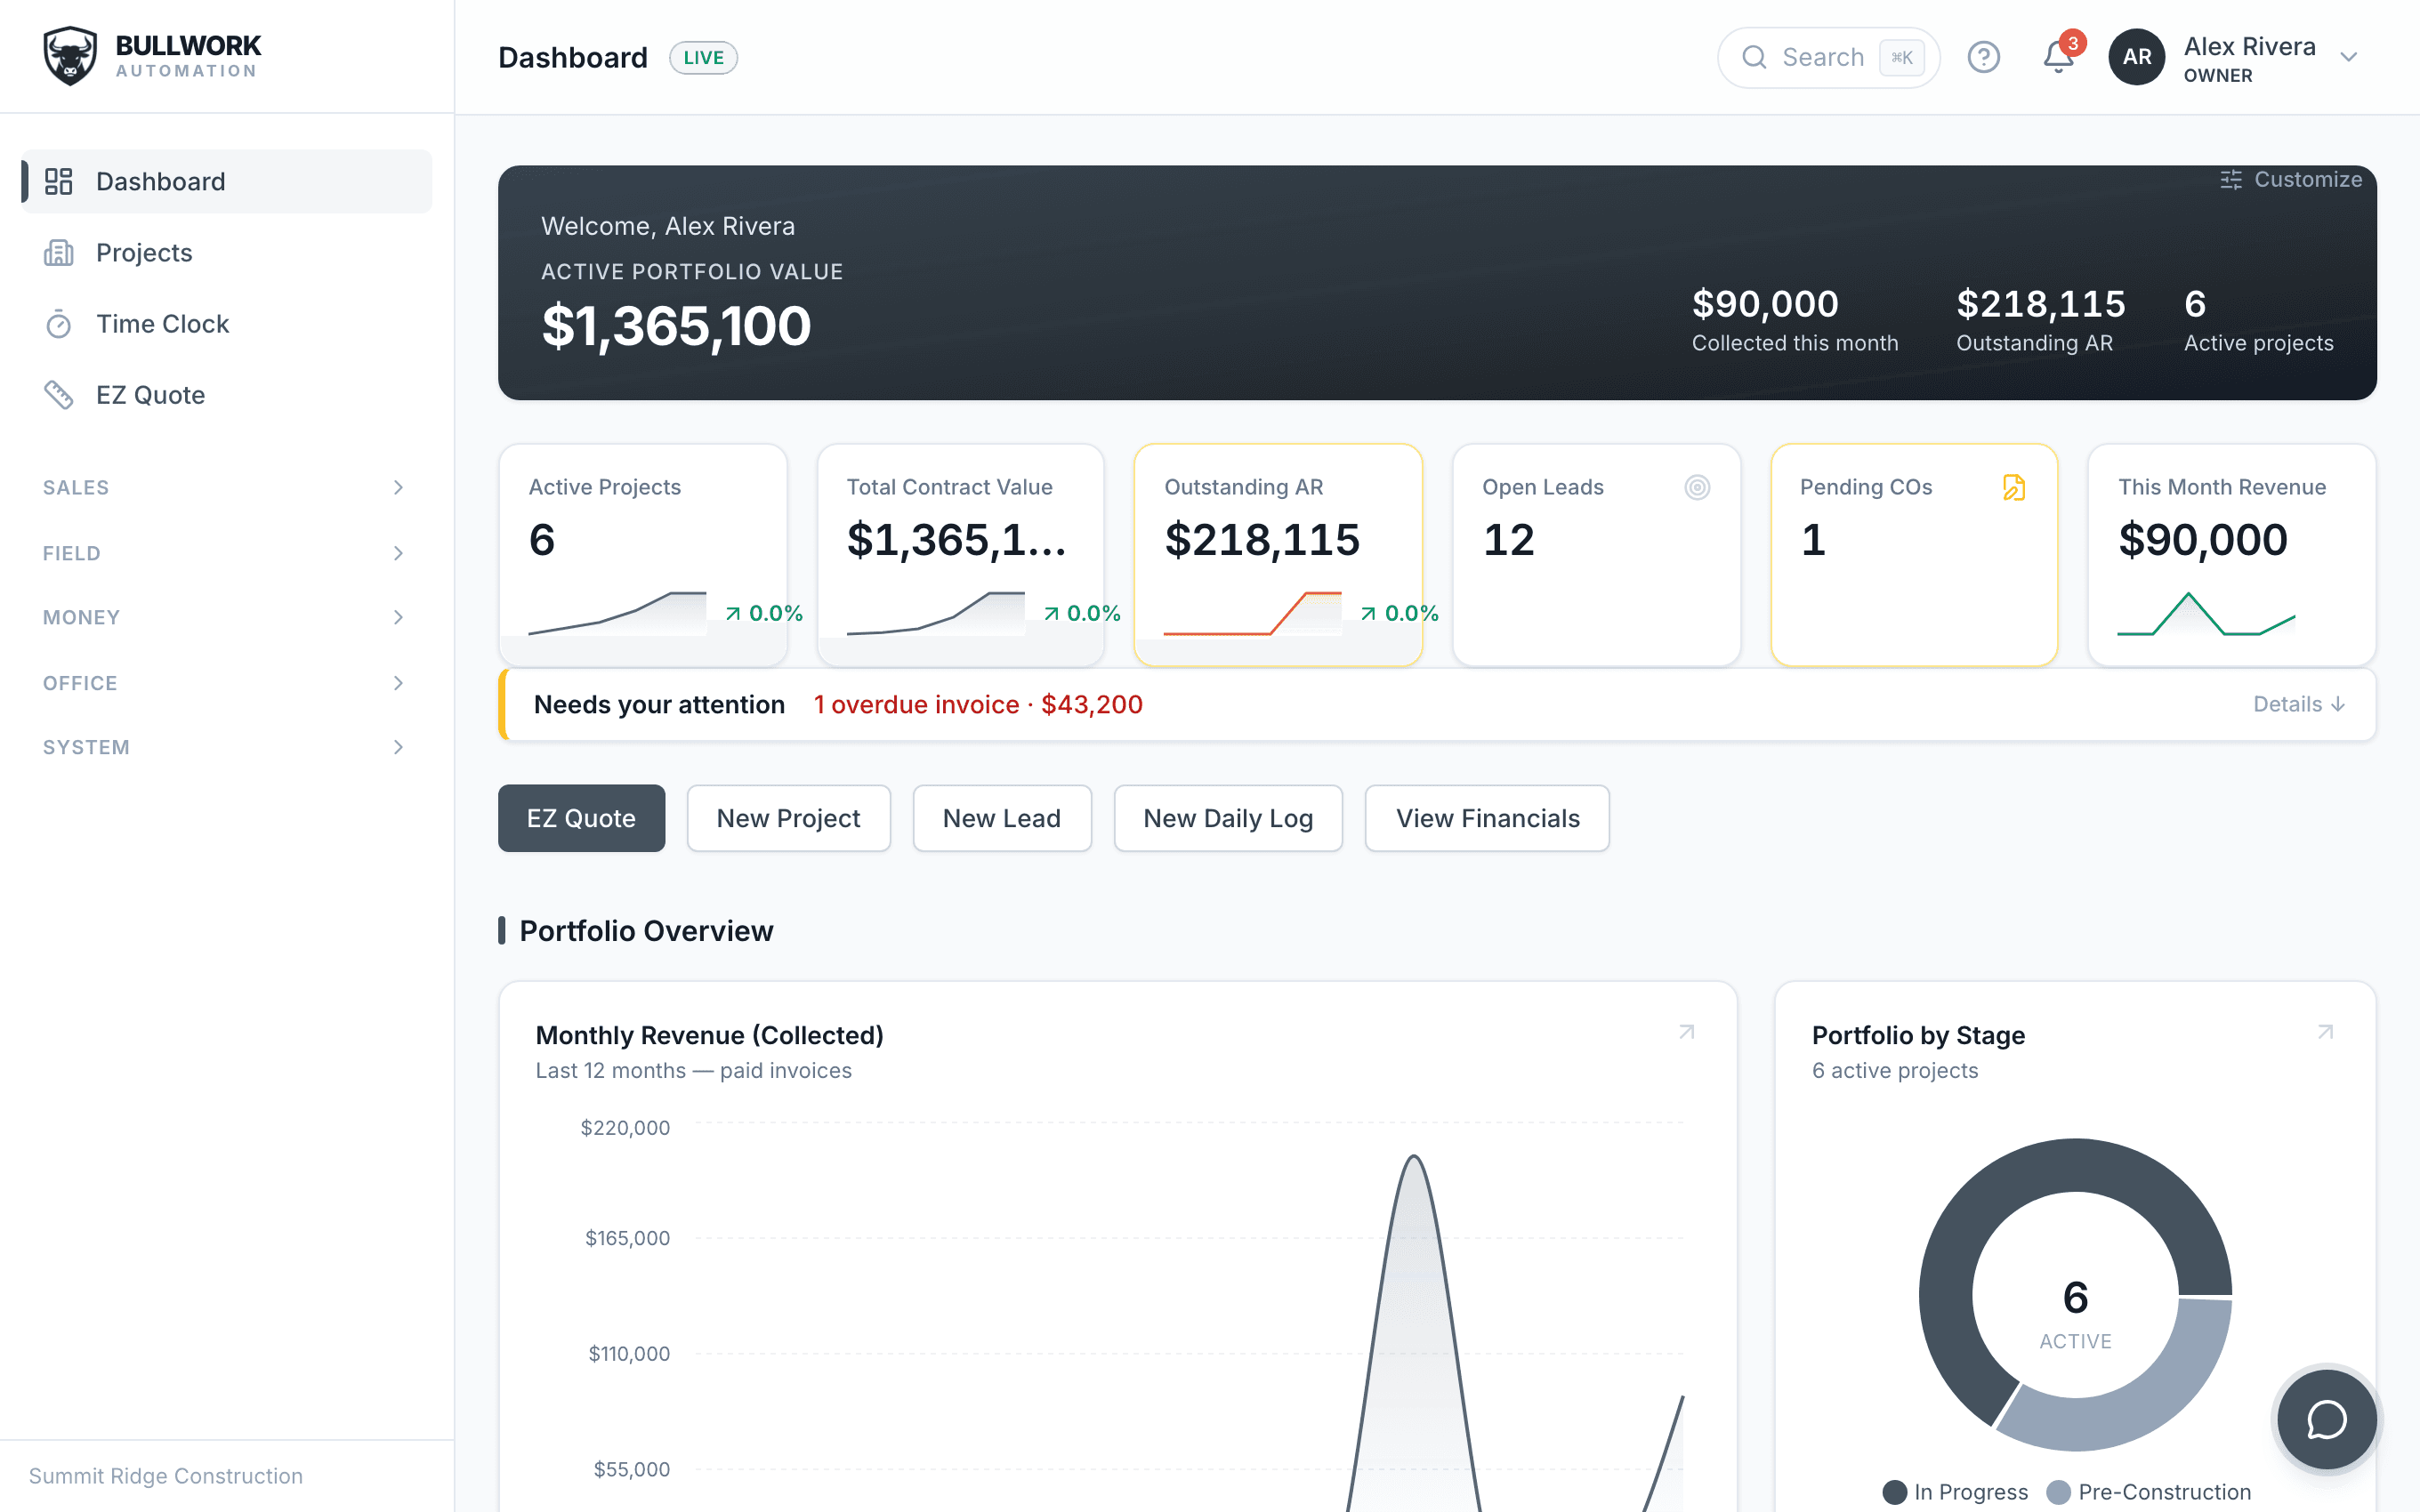2420x1512 pixels.
Task: Open the Total Contract Value card
Action: coord(961,555)
